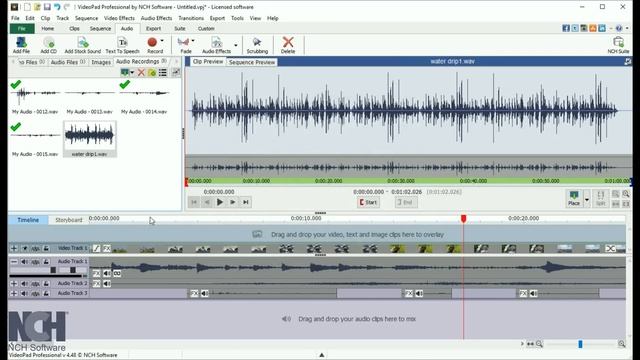Toggle the speaker icon on the first Audio Track 3 clip

204,293
